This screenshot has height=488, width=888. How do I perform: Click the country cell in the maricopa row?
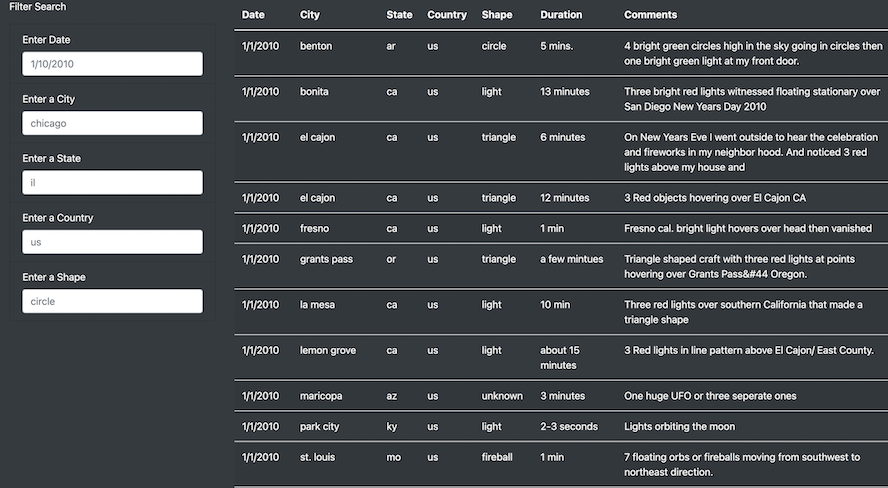433,396
